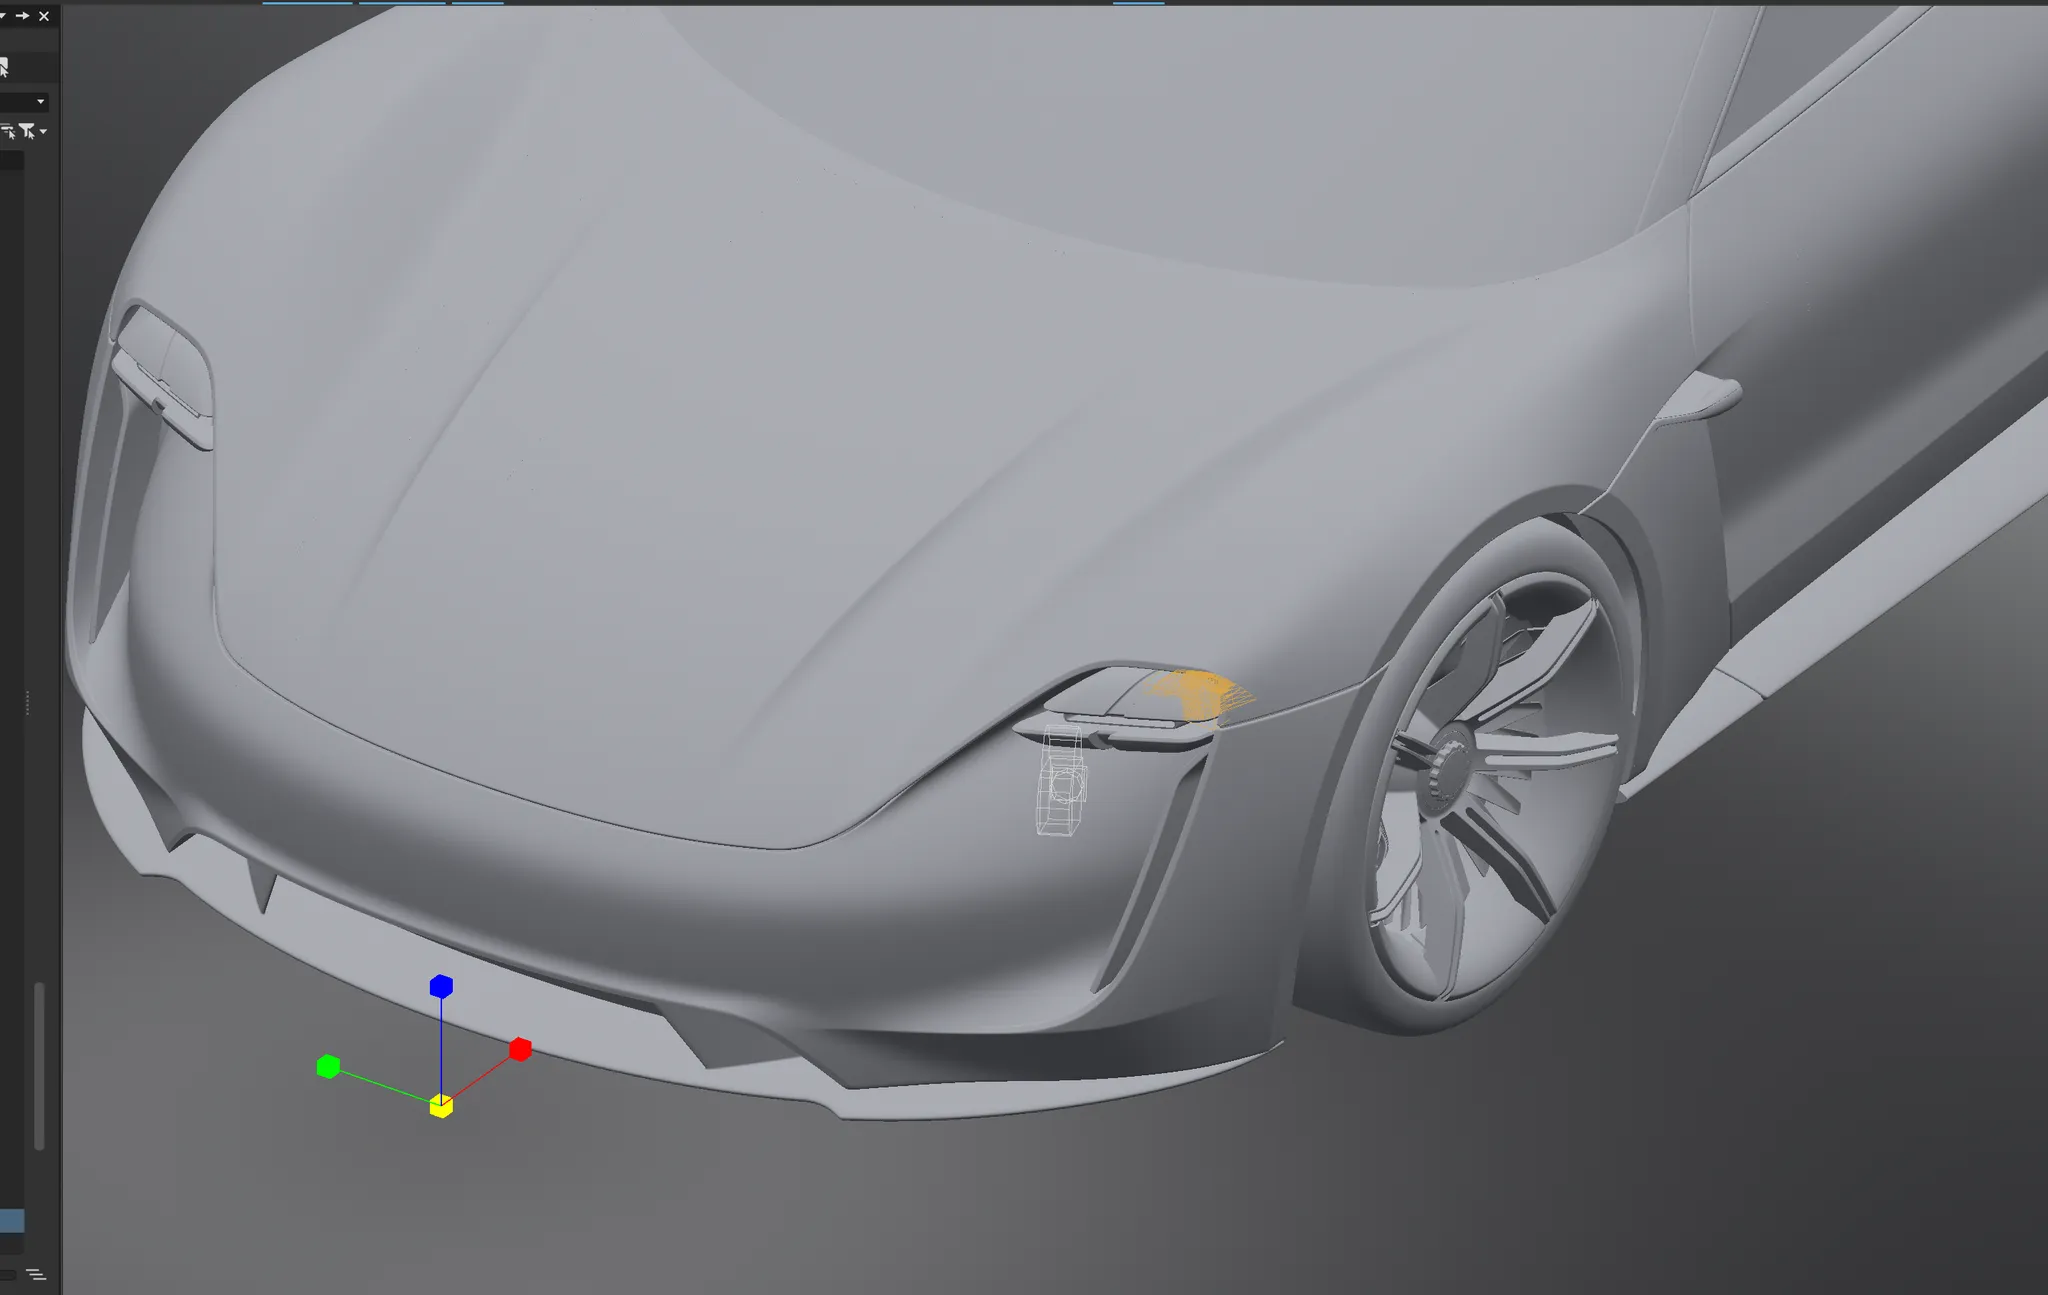Activate the object select cursor tool
This screenshot has width=2048, height=1295.
tap(4, 67)
